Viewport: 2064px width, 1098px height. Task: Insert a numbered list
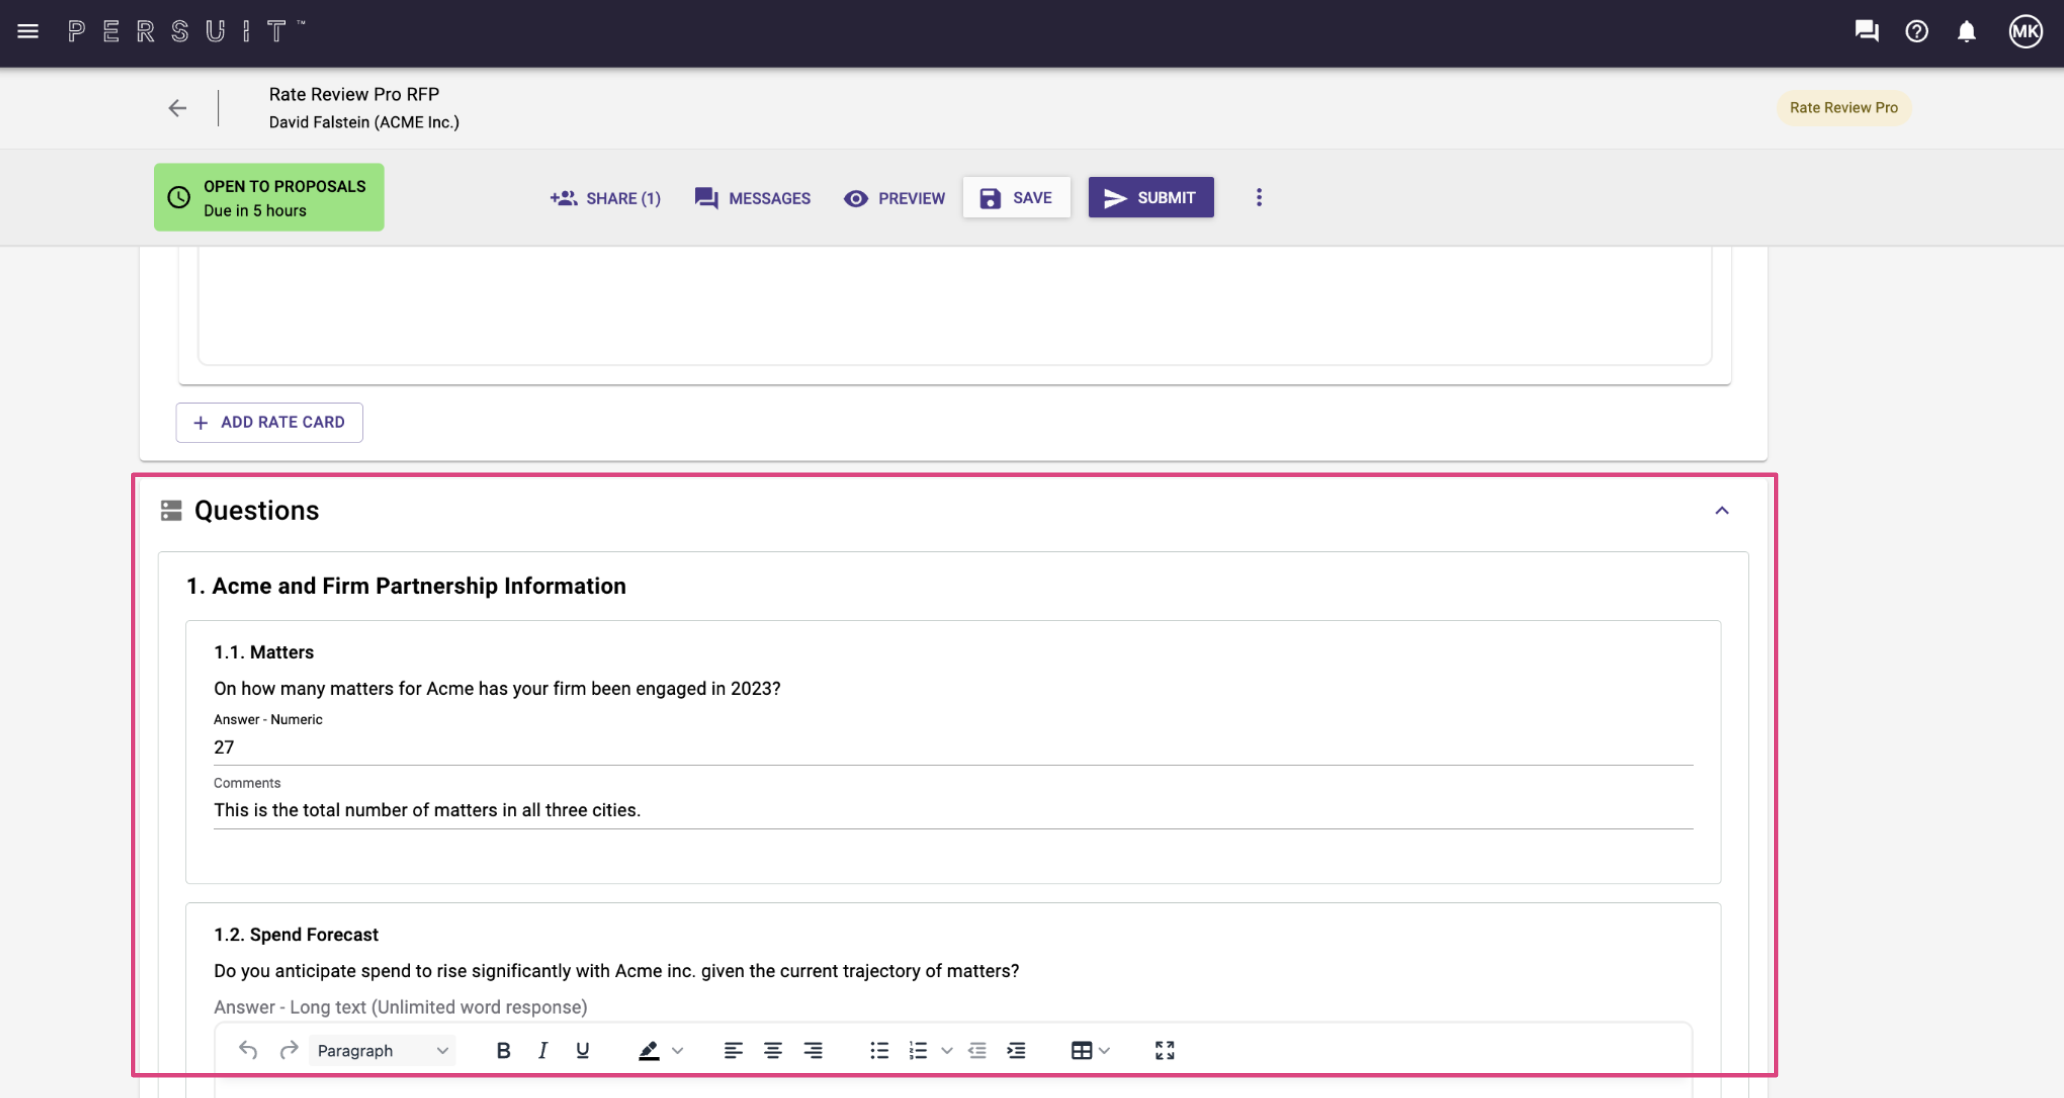[x=918, y=1050]
